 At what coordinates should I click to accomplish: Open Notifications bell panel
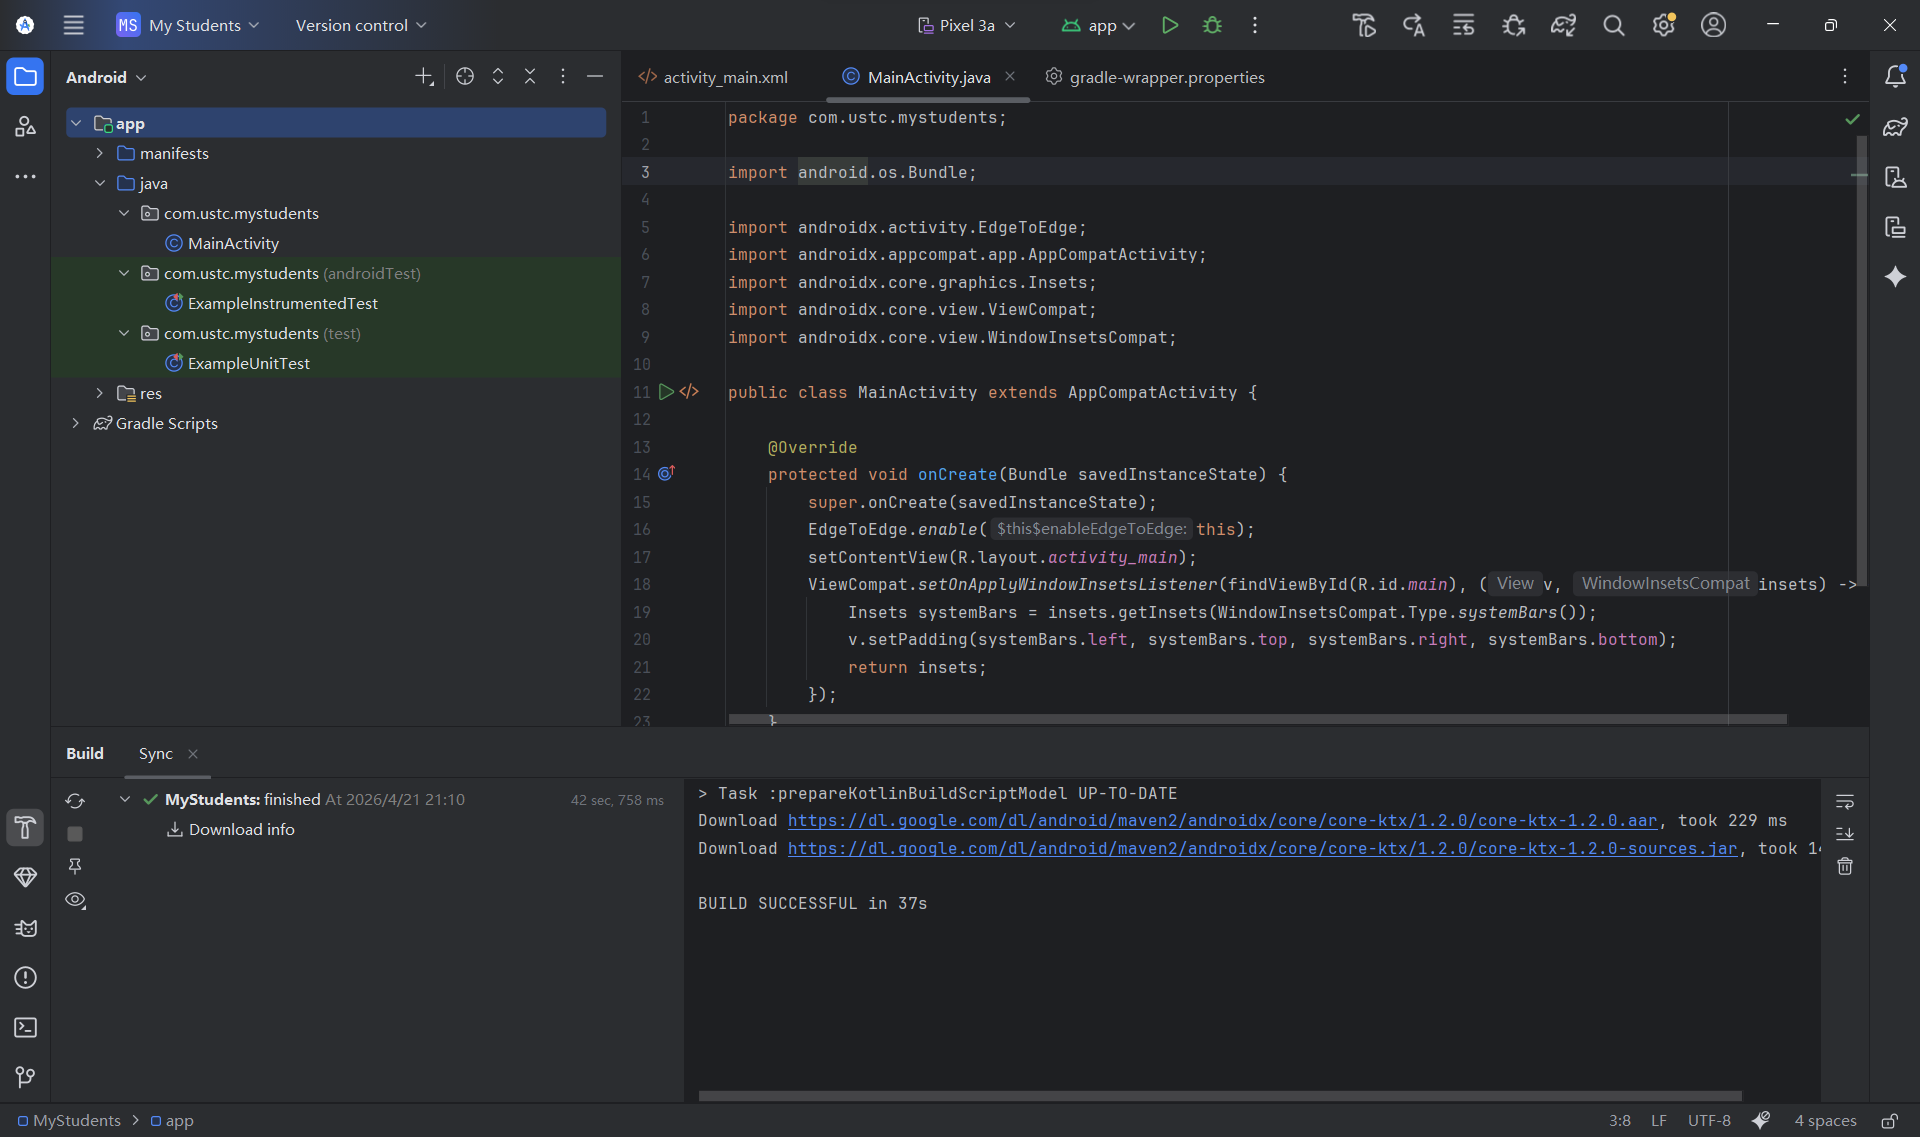[x=1895, y=77]
